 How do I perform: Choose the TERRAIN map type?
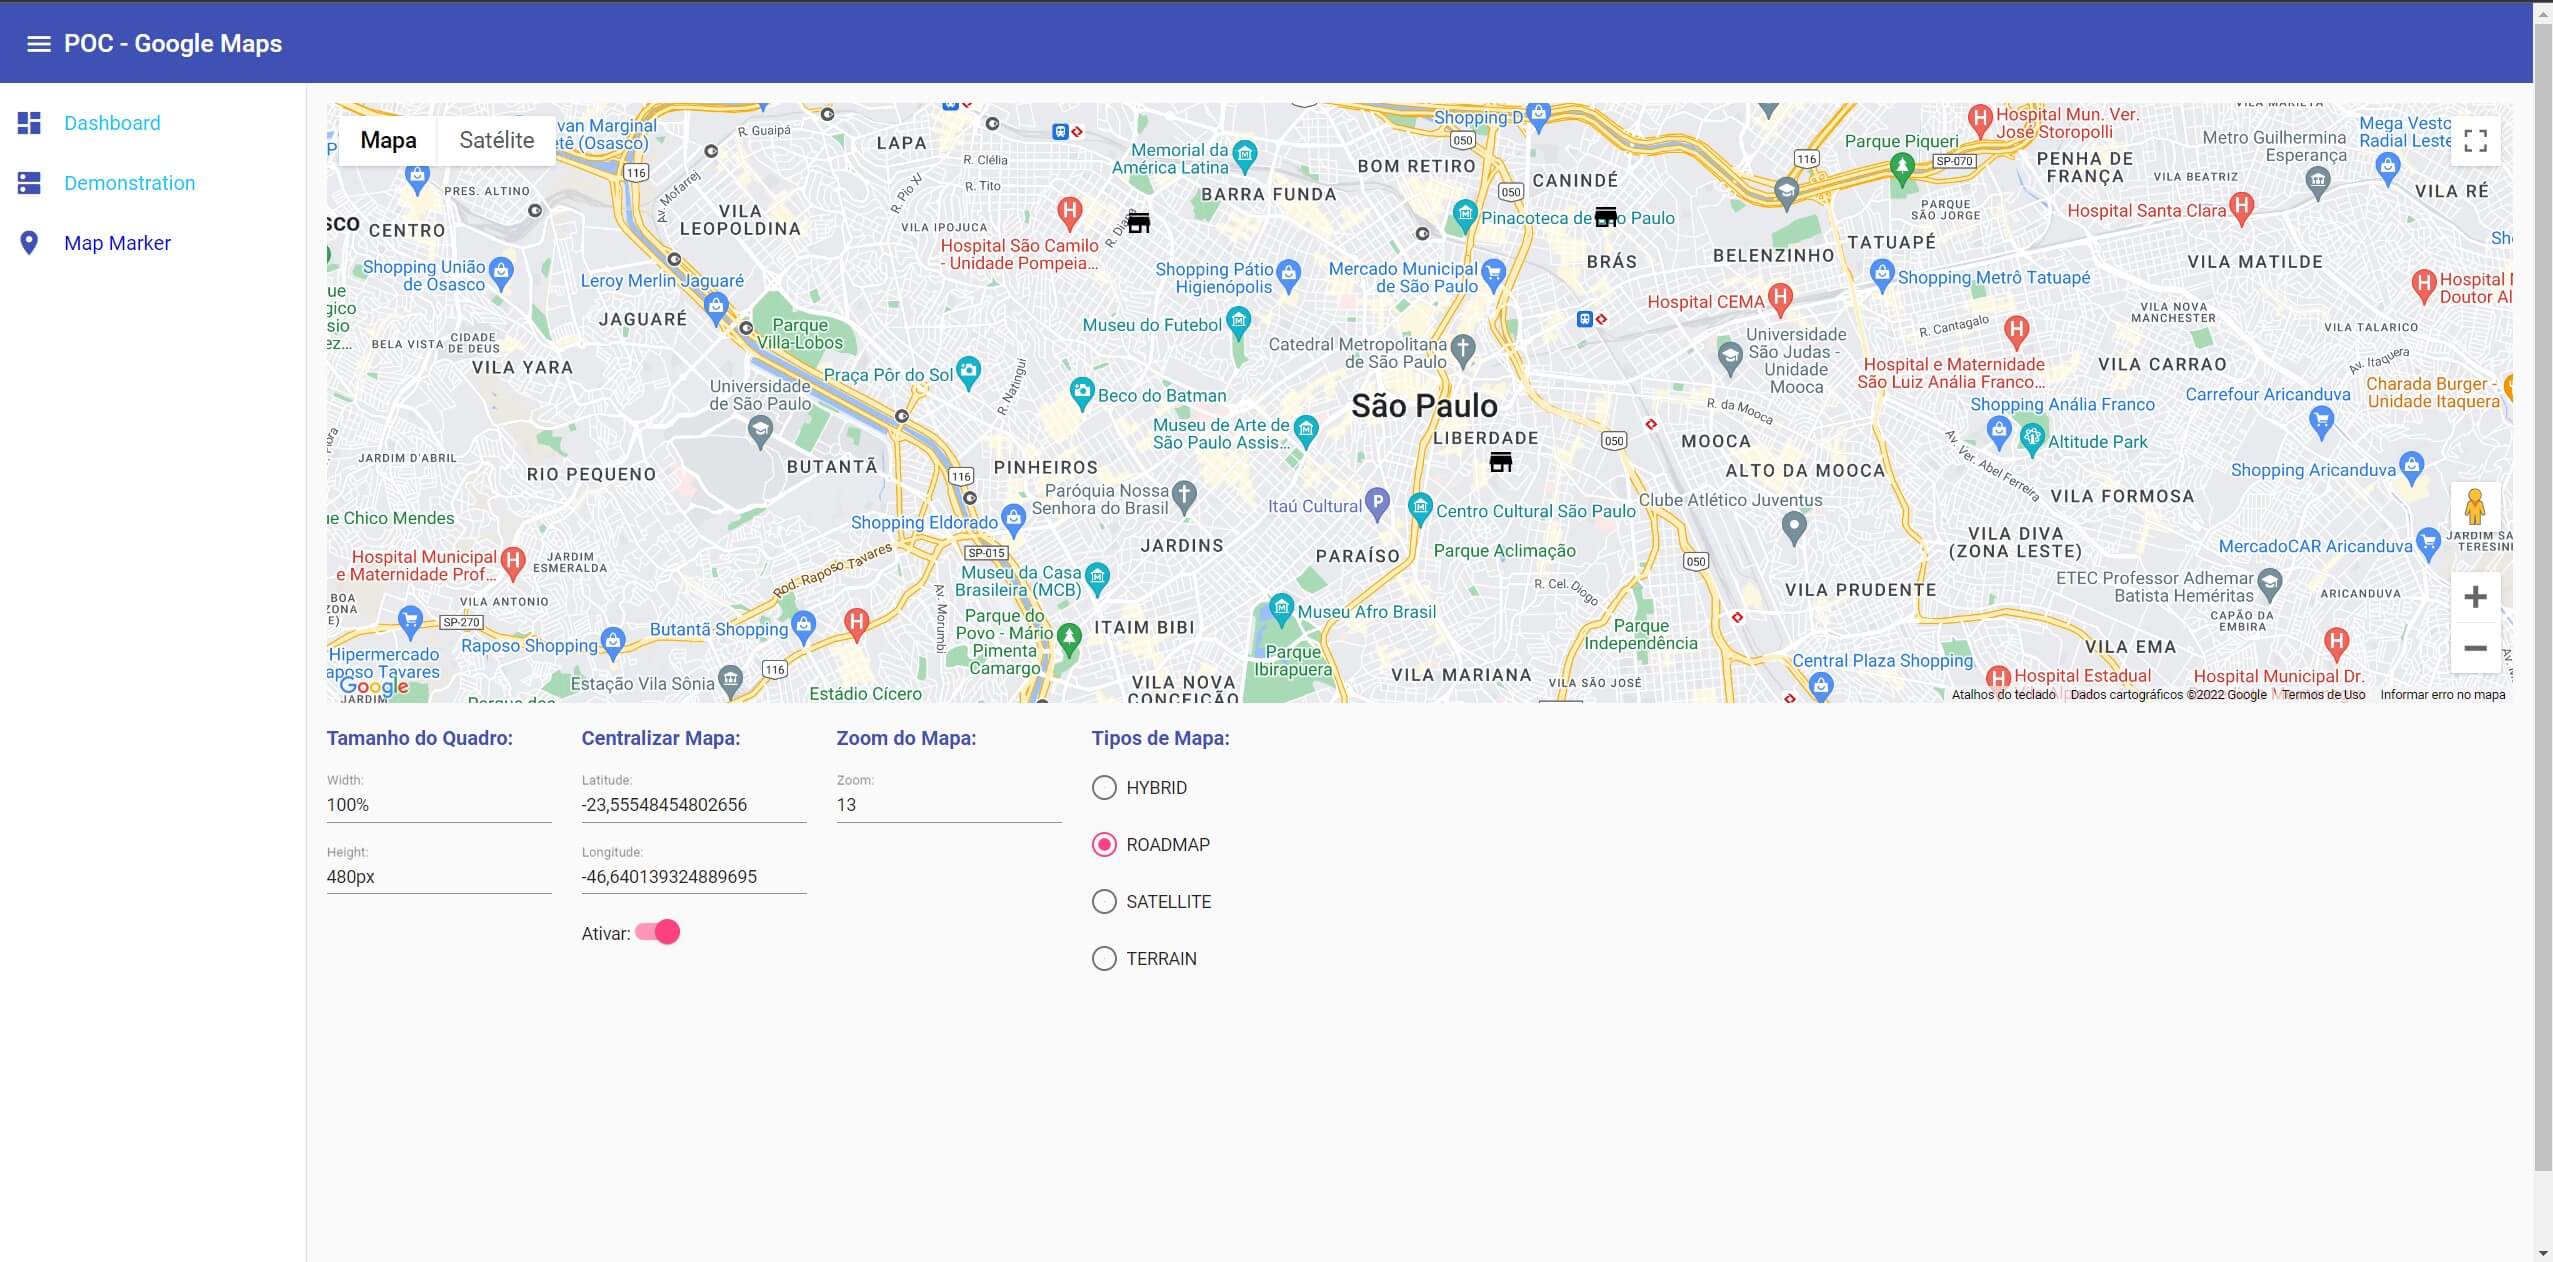coord(1104,959)
